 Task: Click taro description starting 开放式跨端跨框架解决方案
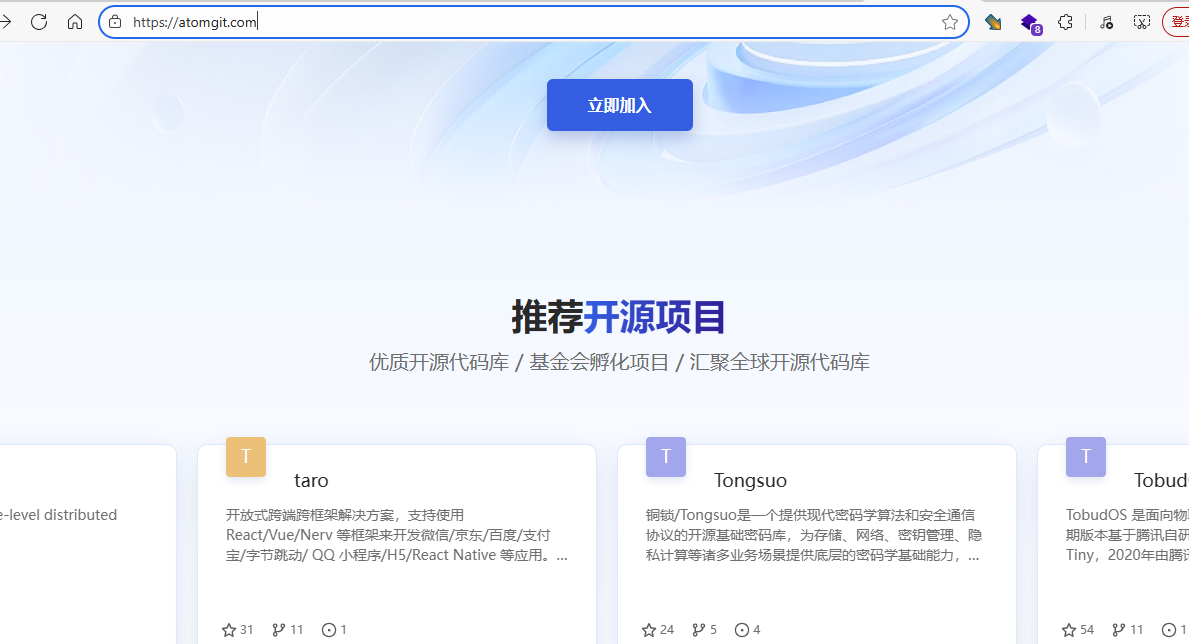397,535
